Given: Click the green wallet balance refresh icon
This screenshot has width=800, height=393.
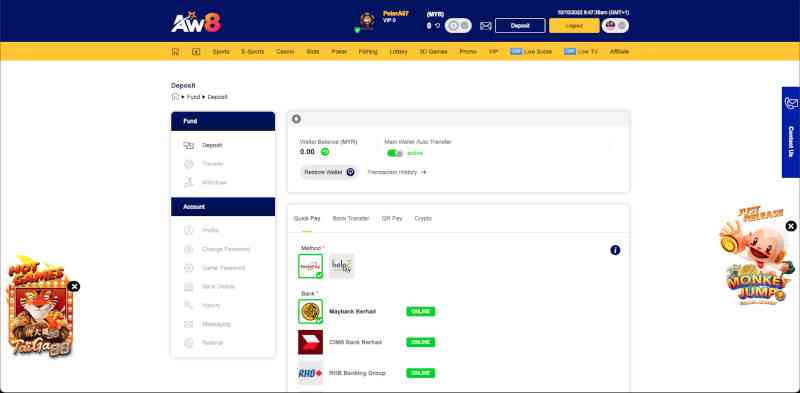Looking at the screenshot, I should click(325, 152).
